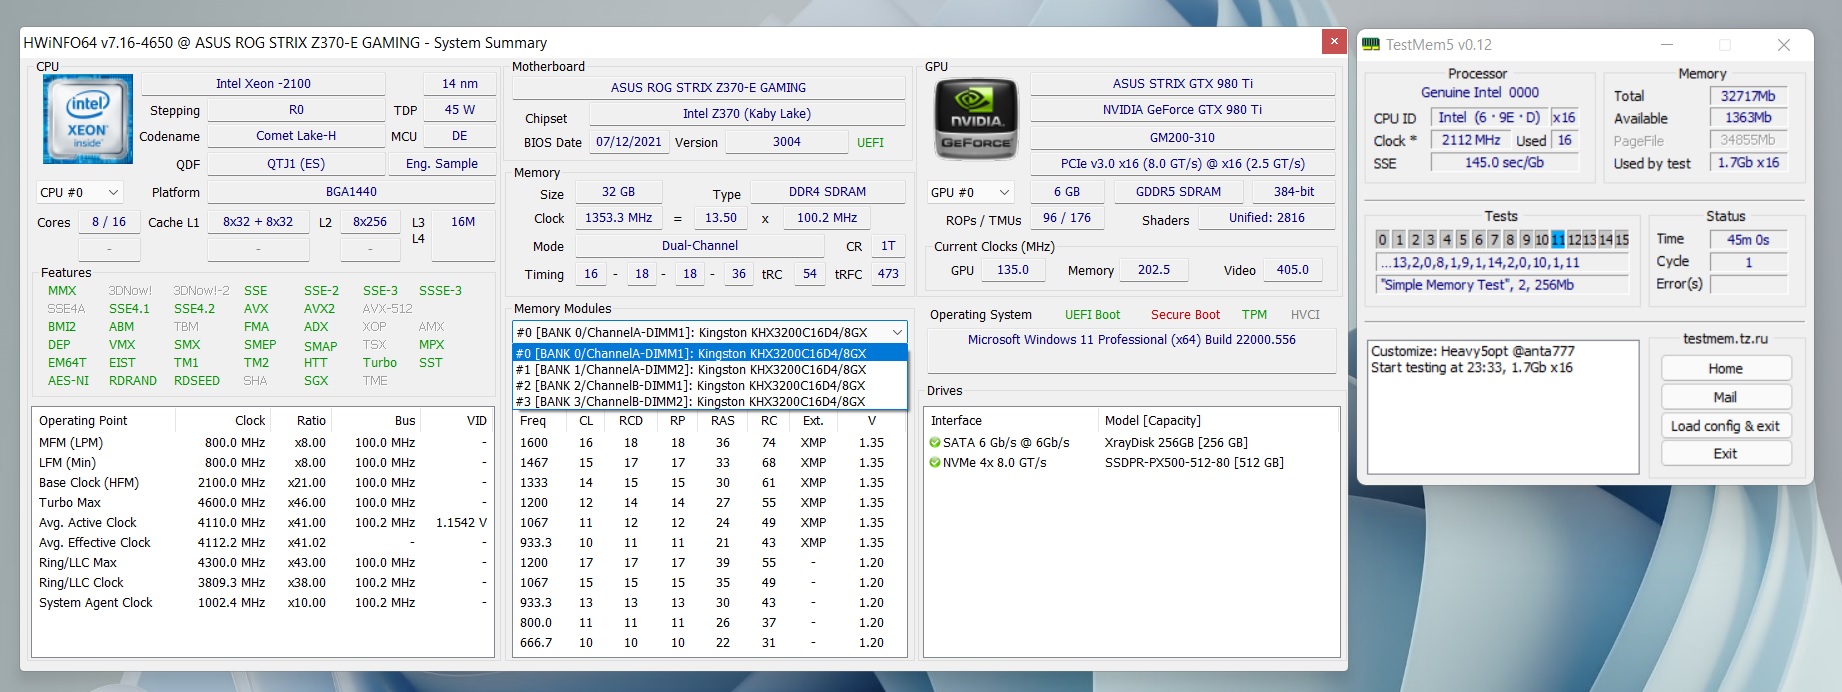Click the testmem.tz.ru site label
Viewport: 1842px width, 692px height.
click(1725, 339)
